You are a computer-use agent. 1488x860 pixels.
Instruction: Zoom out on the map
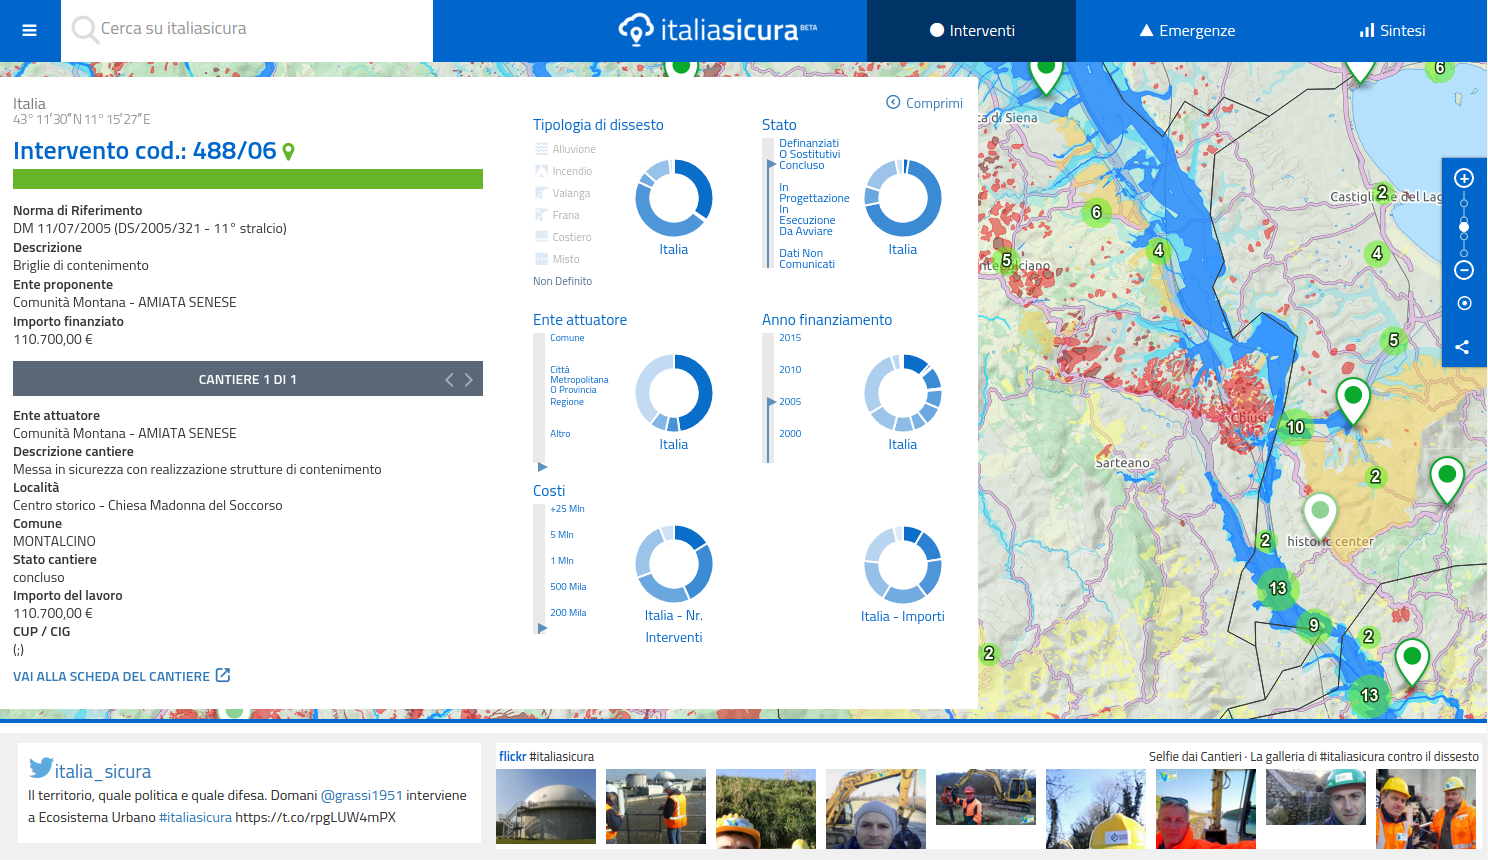[1464, 270]
